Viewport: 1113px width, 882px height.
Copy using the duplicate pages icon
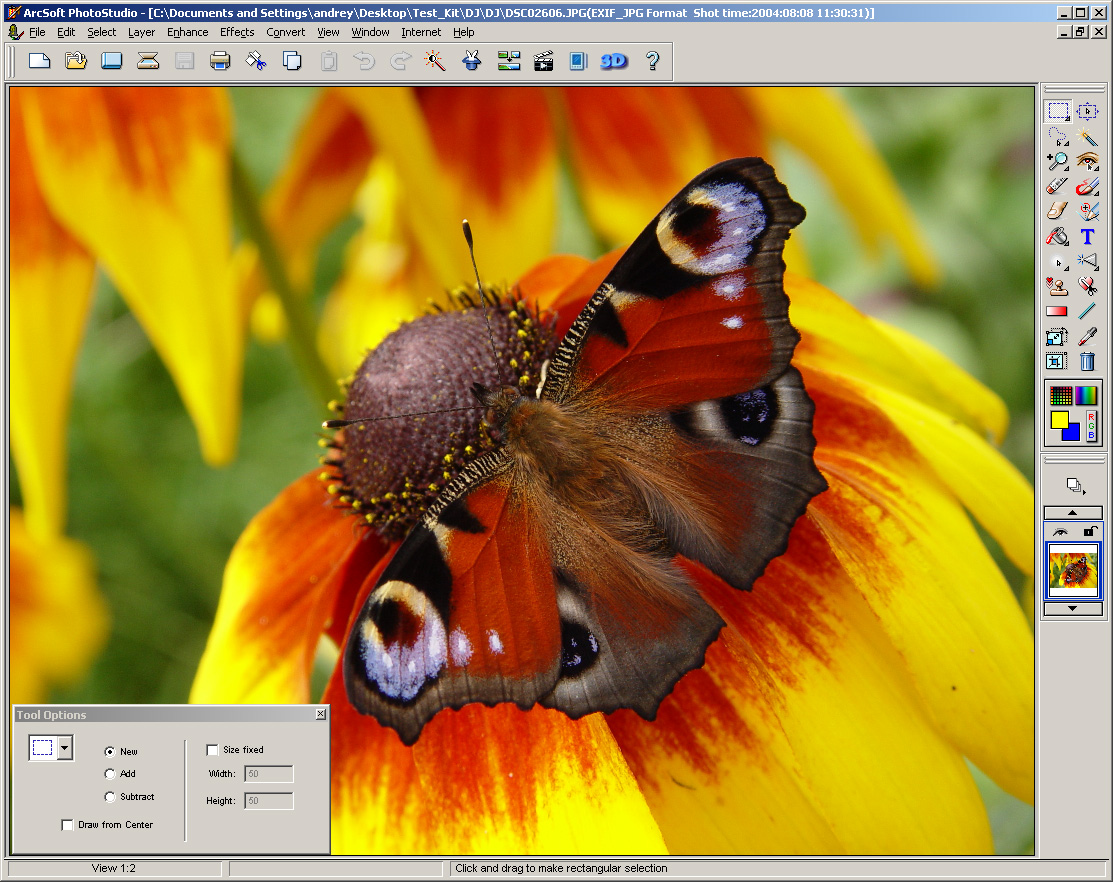[x=292, y=61]
